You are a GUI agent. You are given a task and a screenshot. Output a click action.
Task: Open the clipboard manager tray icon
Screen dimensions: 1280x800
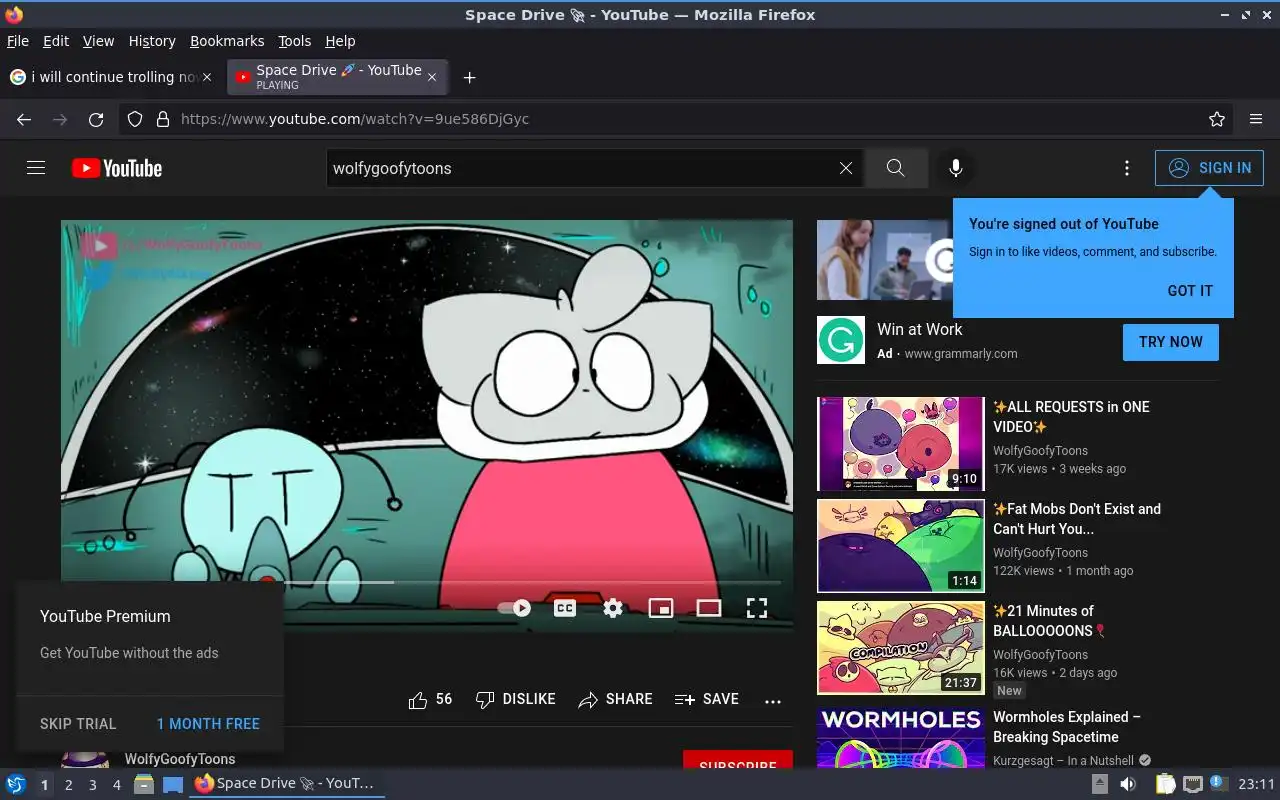click(x=1165, y=784)
